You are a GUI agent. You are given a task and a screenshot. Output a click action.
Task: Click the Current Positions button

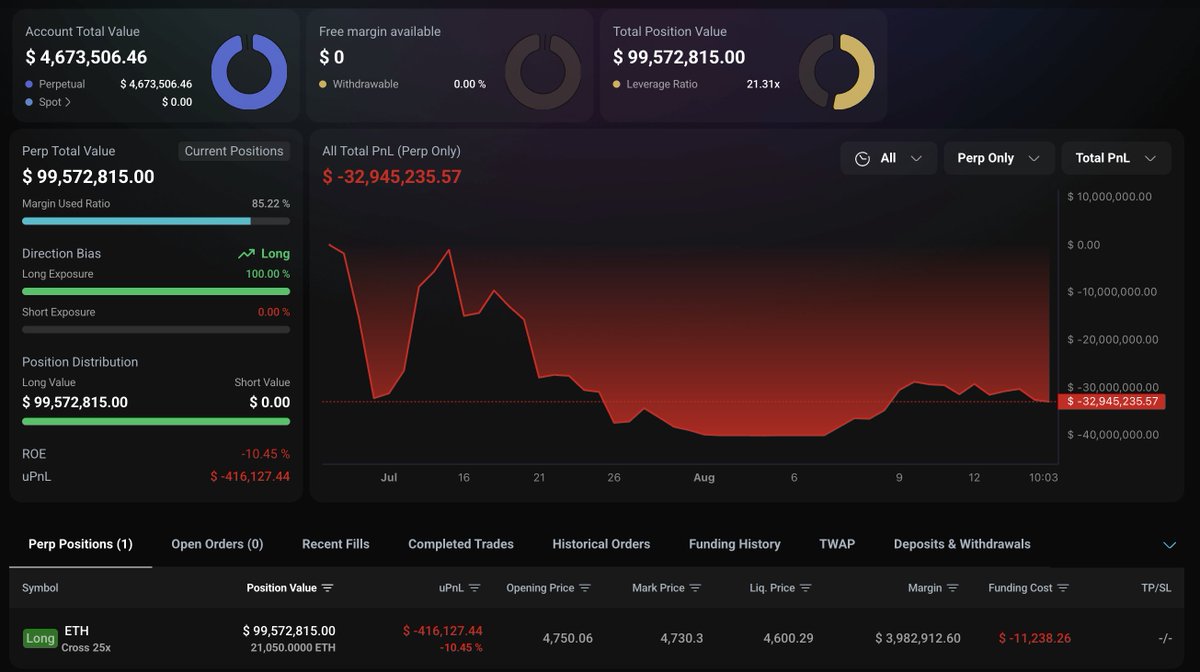(x=234, y=151)
